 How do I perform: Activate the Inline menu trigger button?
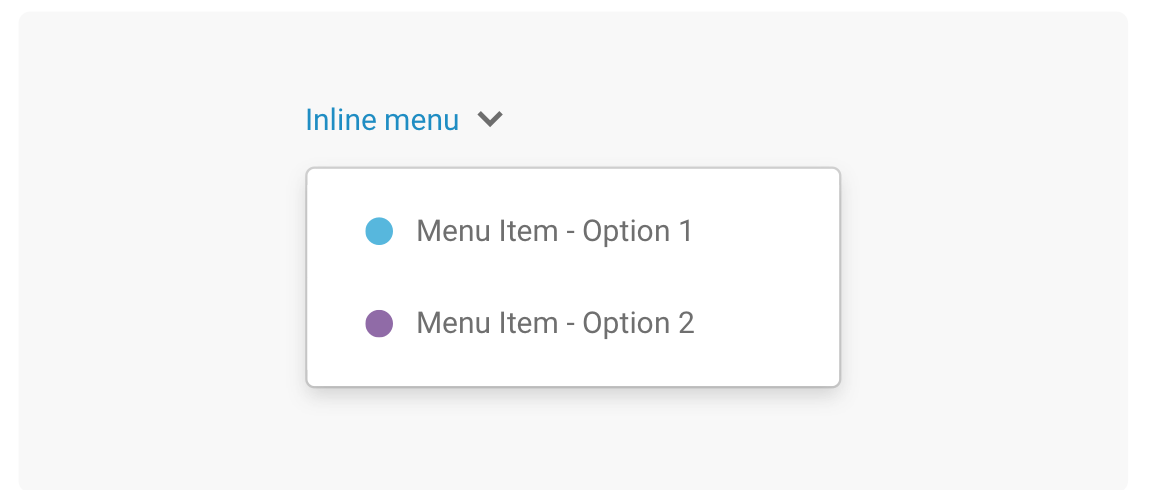click(404, 119)
